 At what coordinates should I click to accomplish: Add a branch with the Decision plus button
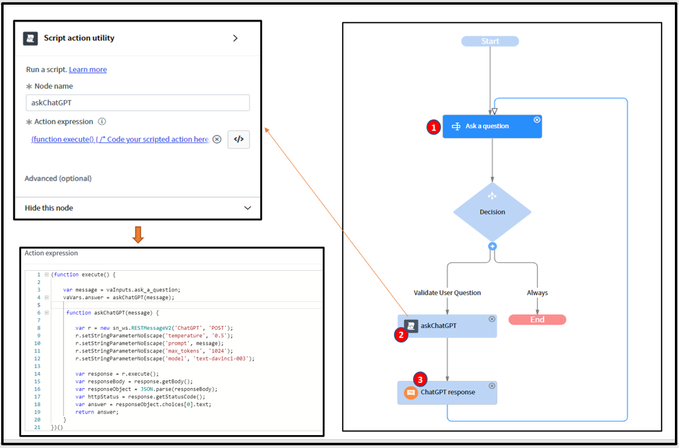(x=492, y=246)
